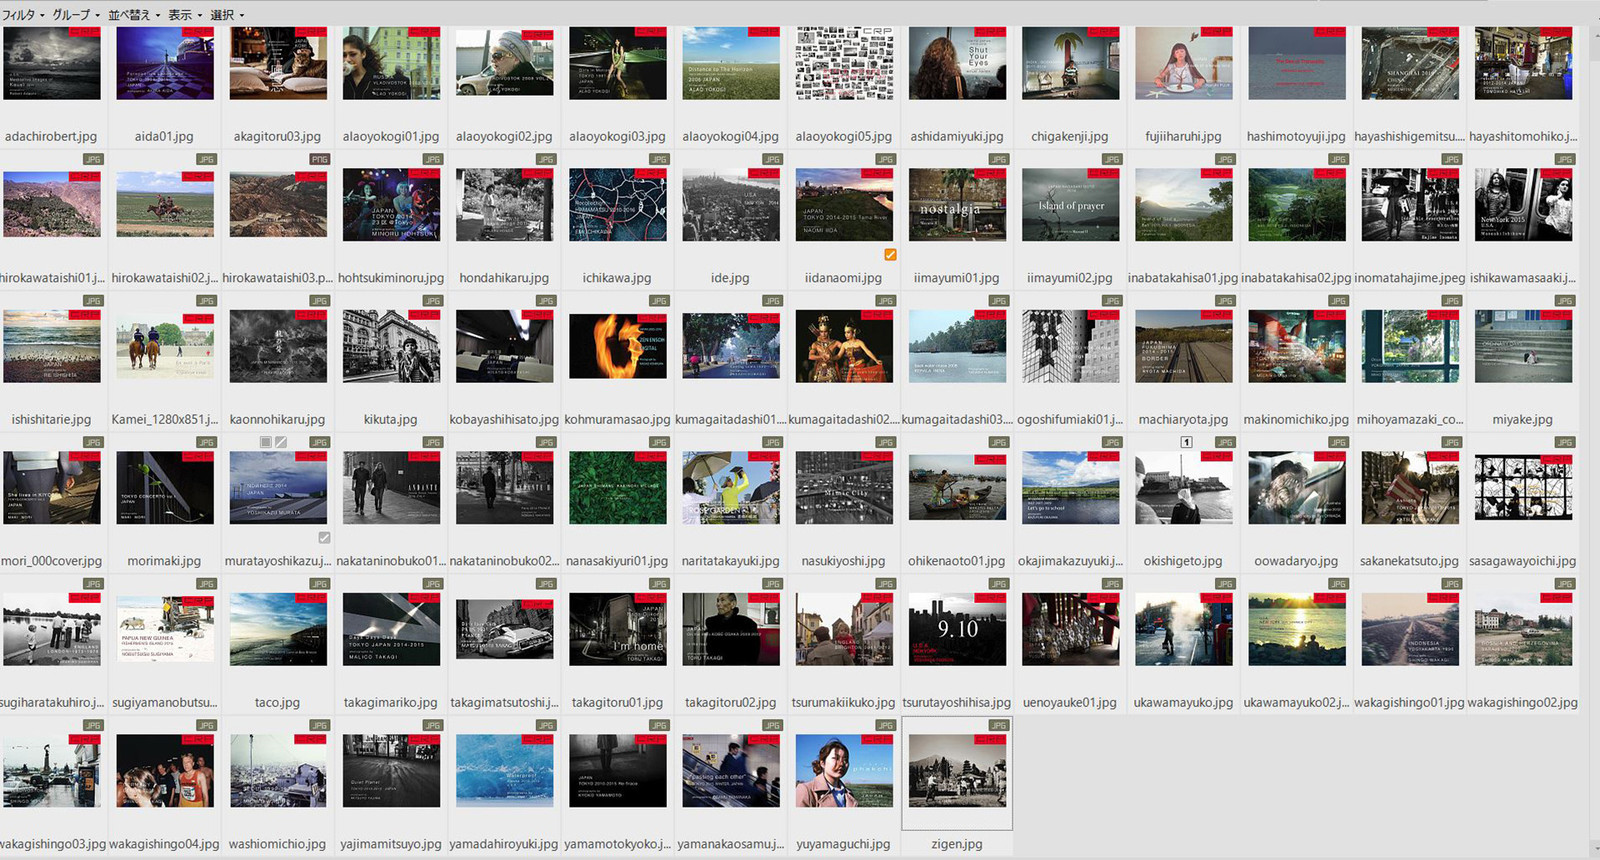Click the JPG badge on kikuta.jpg
This screenshot has height=860, width=1600.
[432, 301]
